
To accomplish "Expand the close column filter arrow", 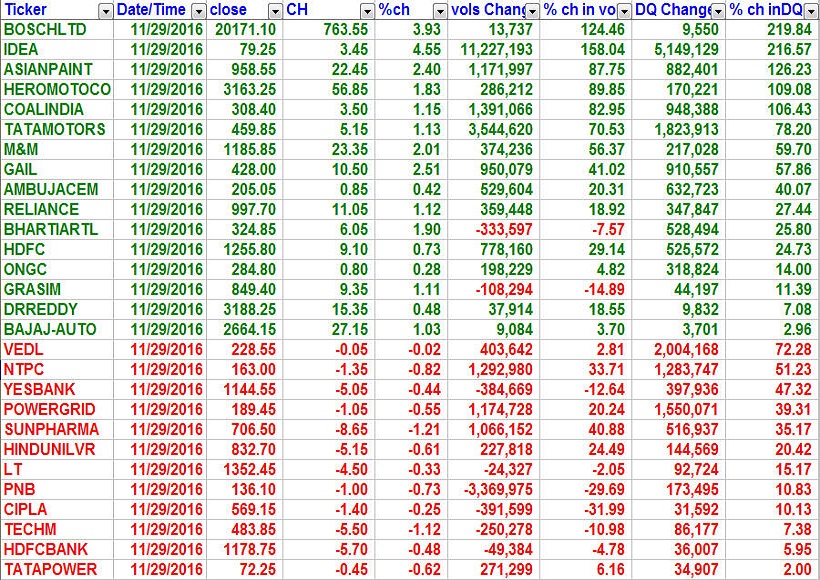I will click(274, 10).
